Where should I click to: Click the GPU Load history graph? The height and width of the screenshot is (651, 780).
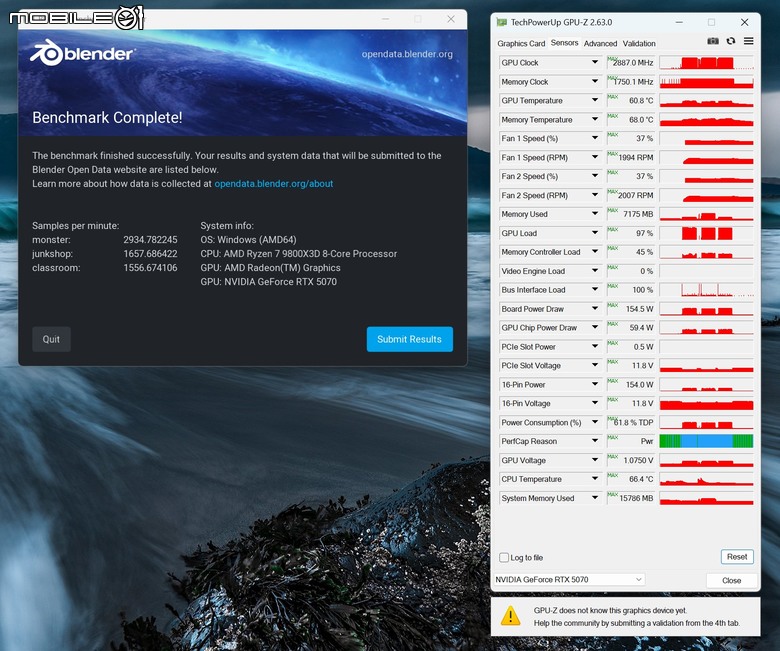click(706, 233)
